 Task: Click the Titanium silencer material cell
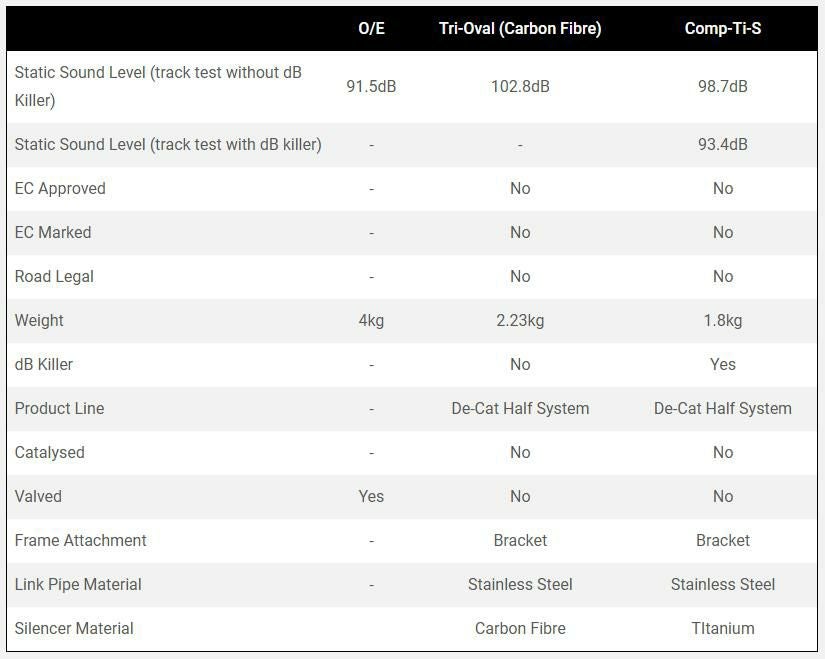tap(722, 628)
